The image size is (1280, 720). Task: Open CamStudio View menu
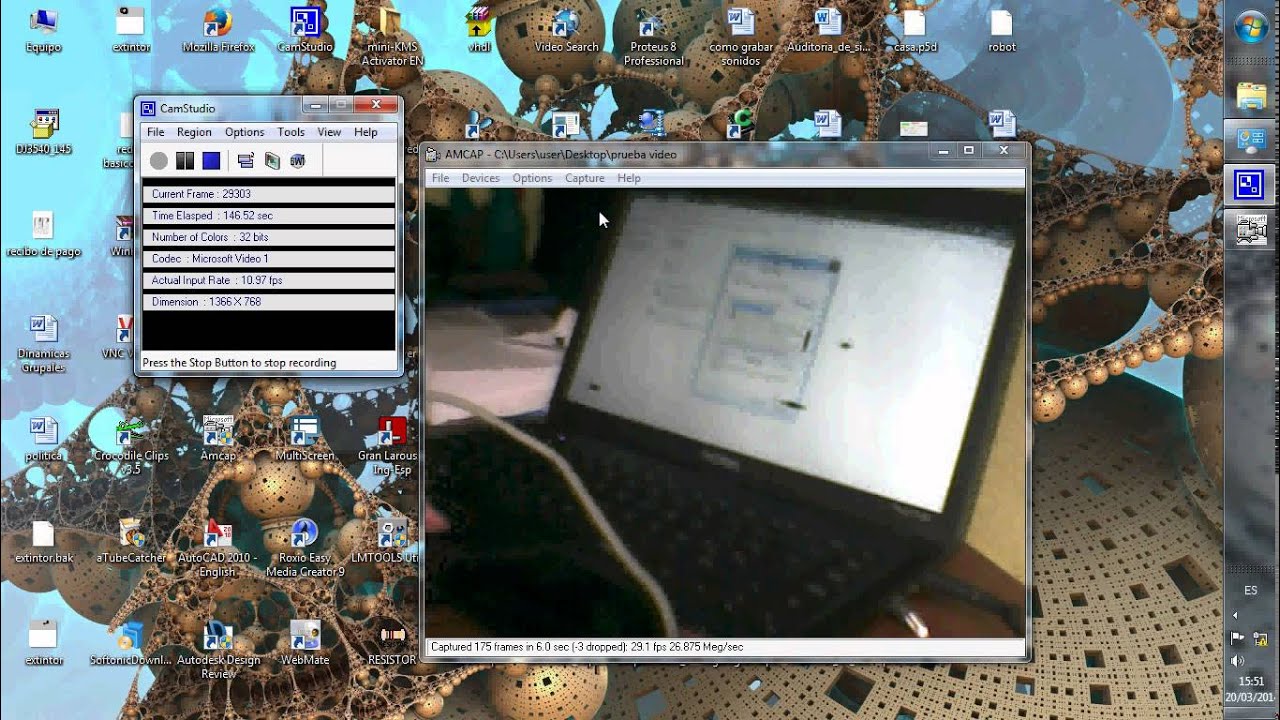pos(329,132)
